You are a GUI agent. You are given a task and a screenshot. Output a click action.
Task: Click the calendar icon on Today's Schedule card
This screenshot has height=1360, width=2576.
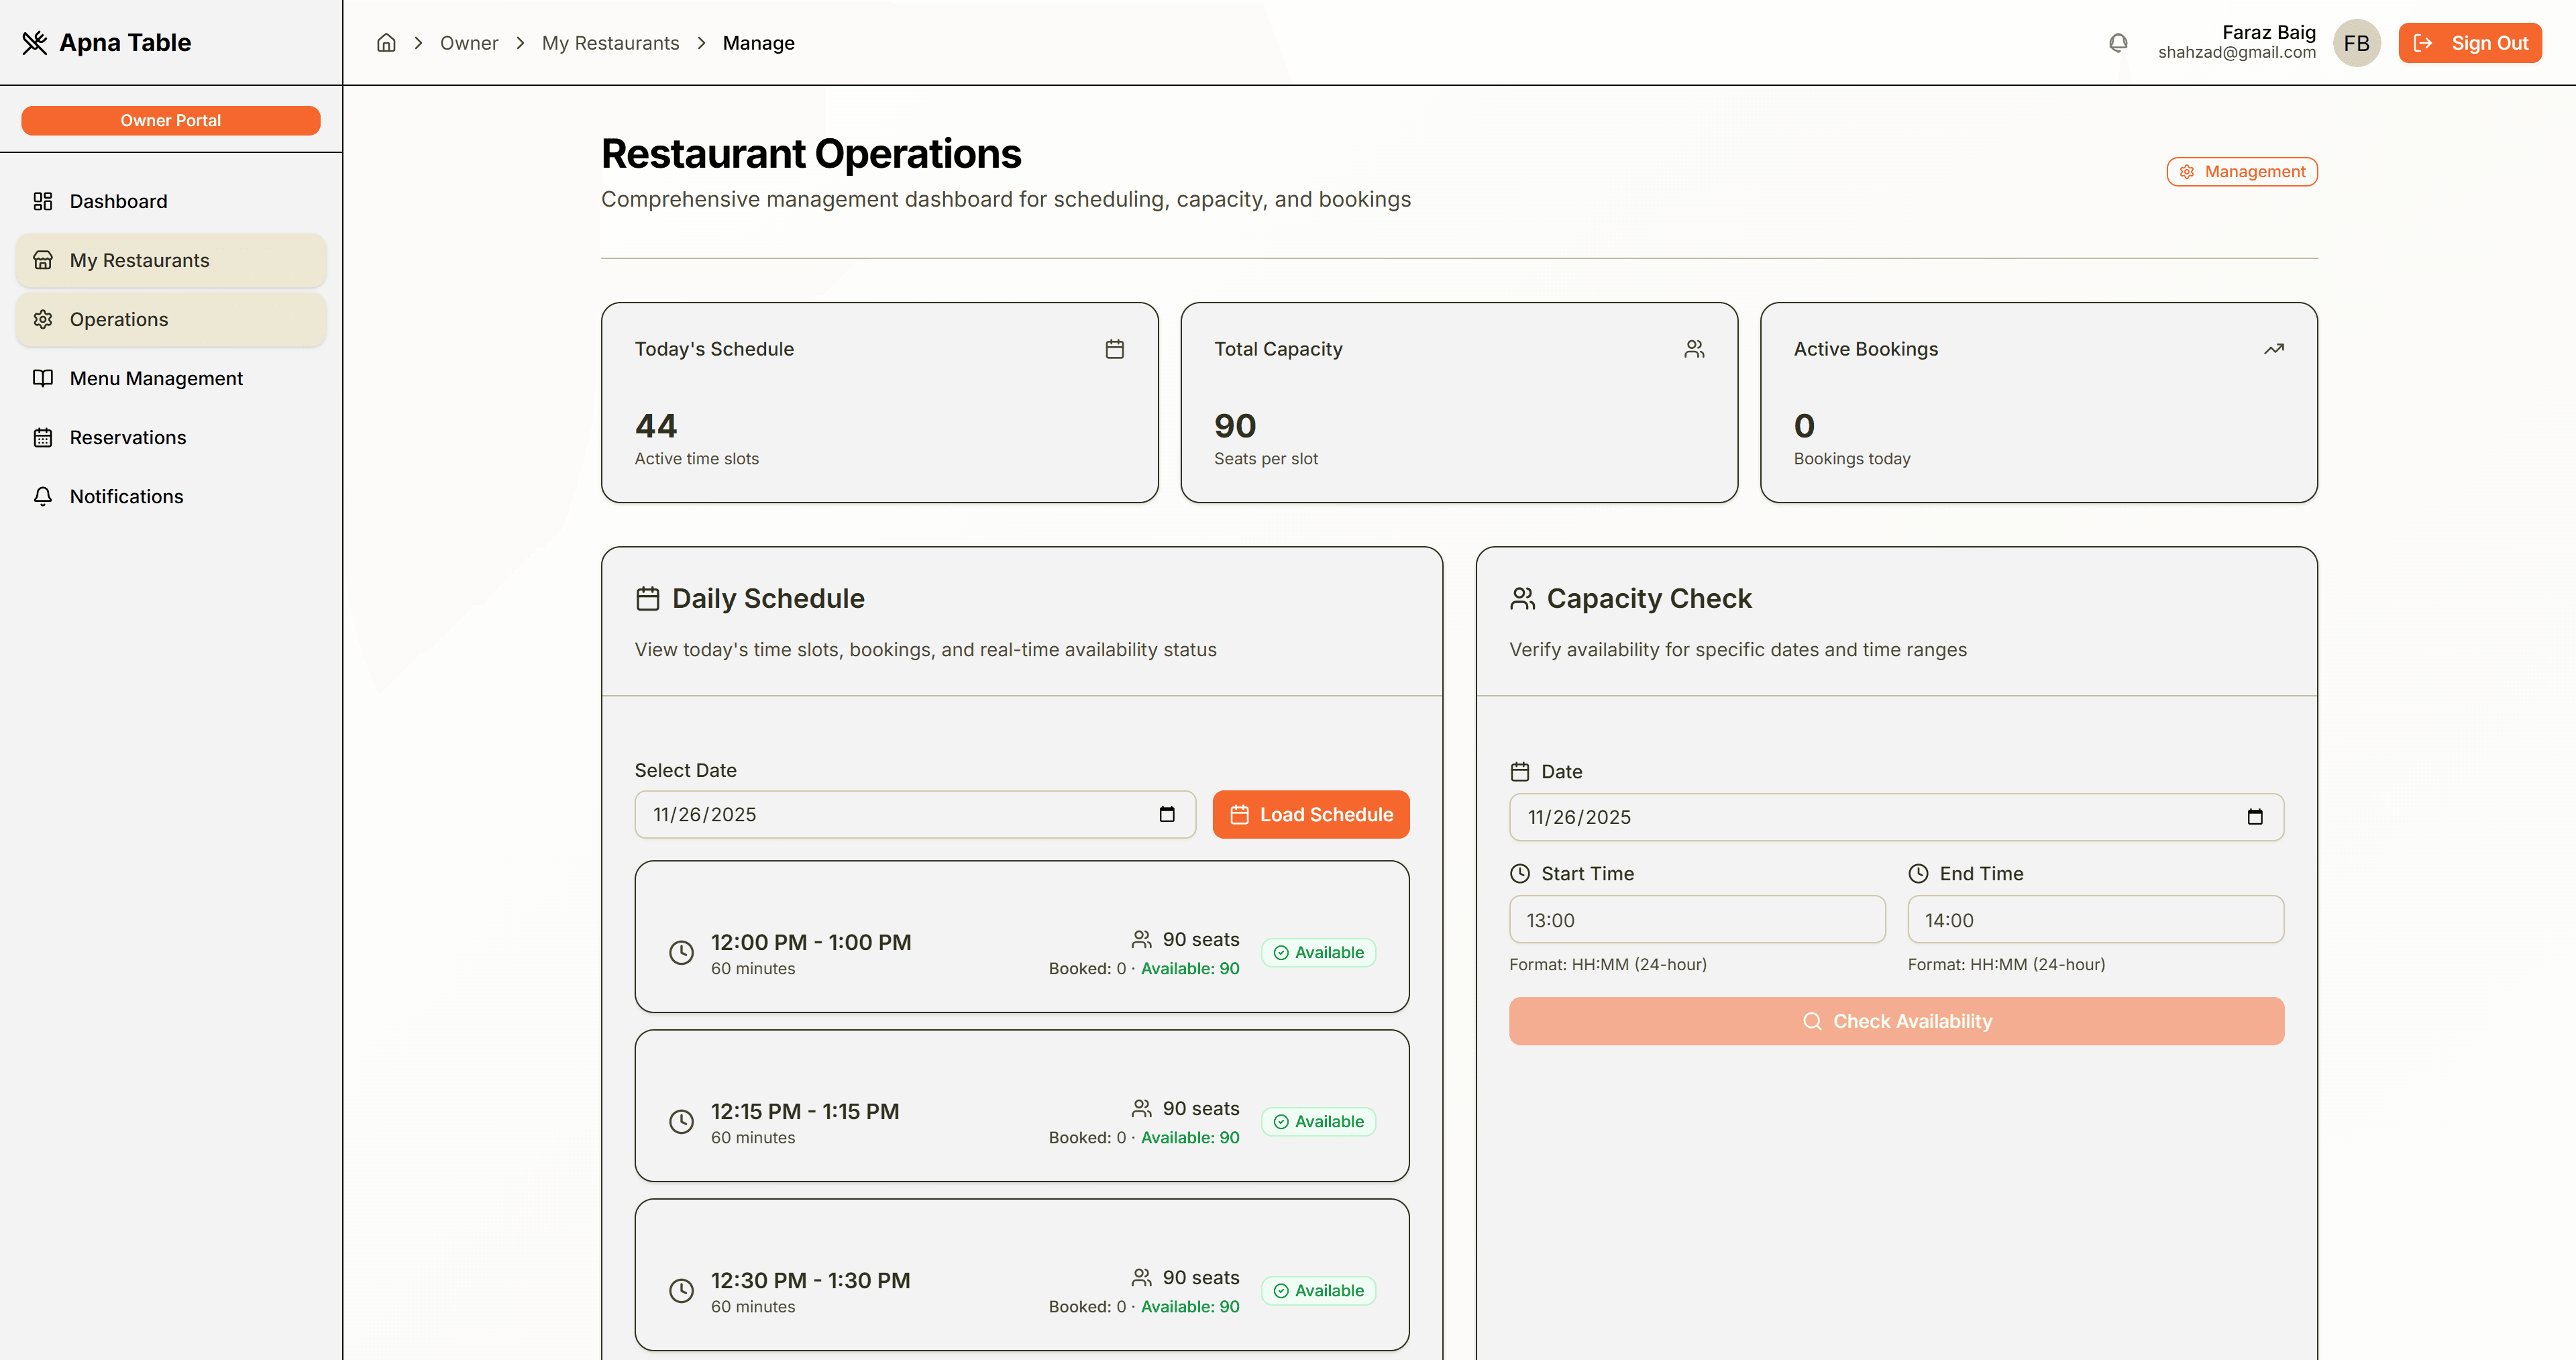[1114, 348]
